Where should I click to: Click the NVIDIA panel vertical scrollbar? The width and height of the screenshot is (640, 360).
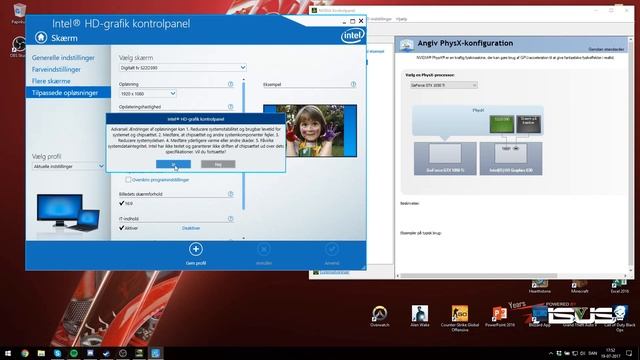(x=631, y=154)
